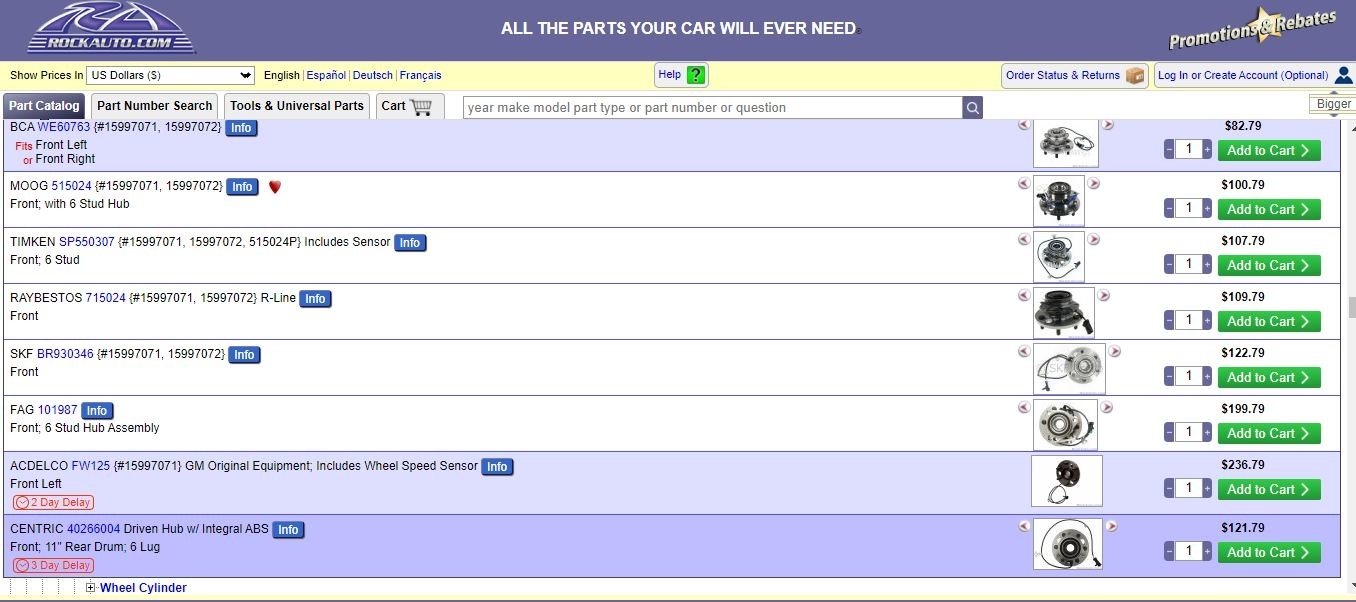Decrease quantity for CENTRIC 40266004

(x=1169, y=551)
